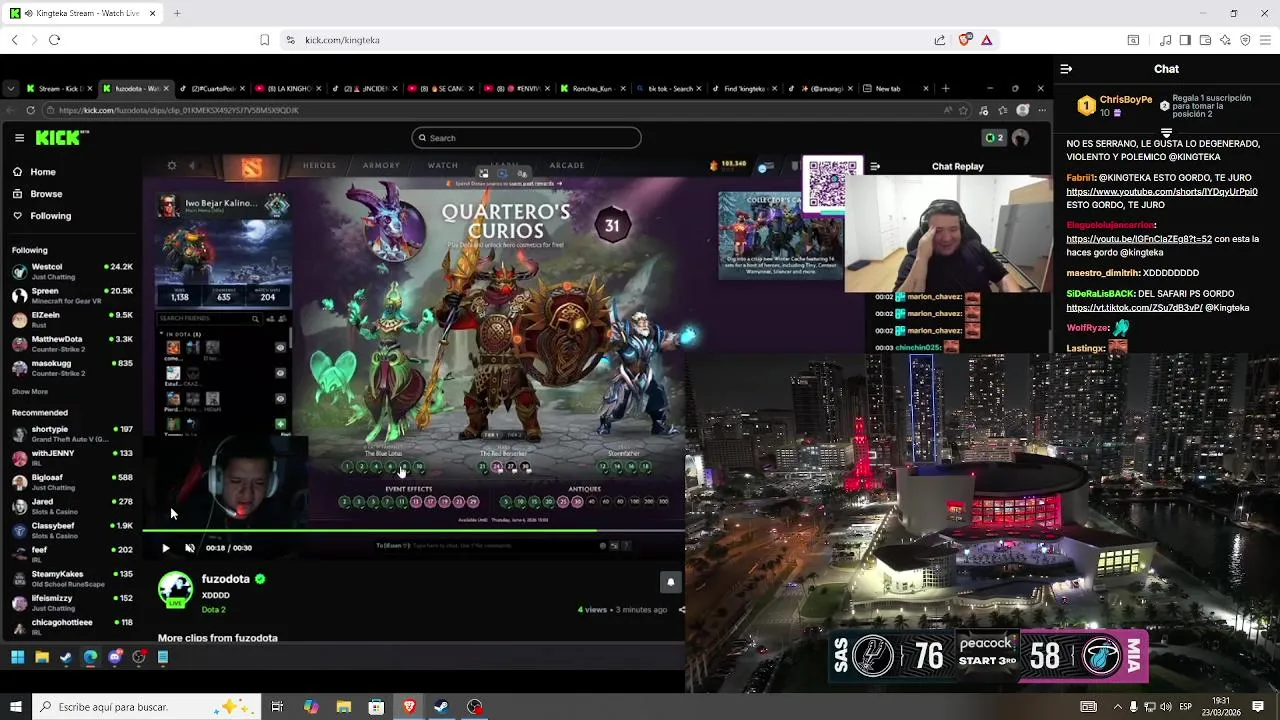Viewport: 1280px width, 720px height.
Task: Open Westcol channel in Following list
Action: coord(72,271)
